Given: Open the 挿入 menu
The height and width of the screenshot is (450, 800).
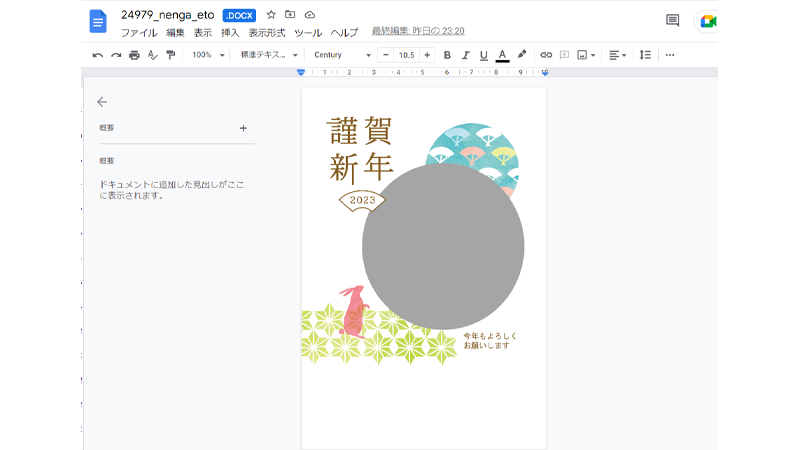Looking at the screenshot, I should coord(230,33).
